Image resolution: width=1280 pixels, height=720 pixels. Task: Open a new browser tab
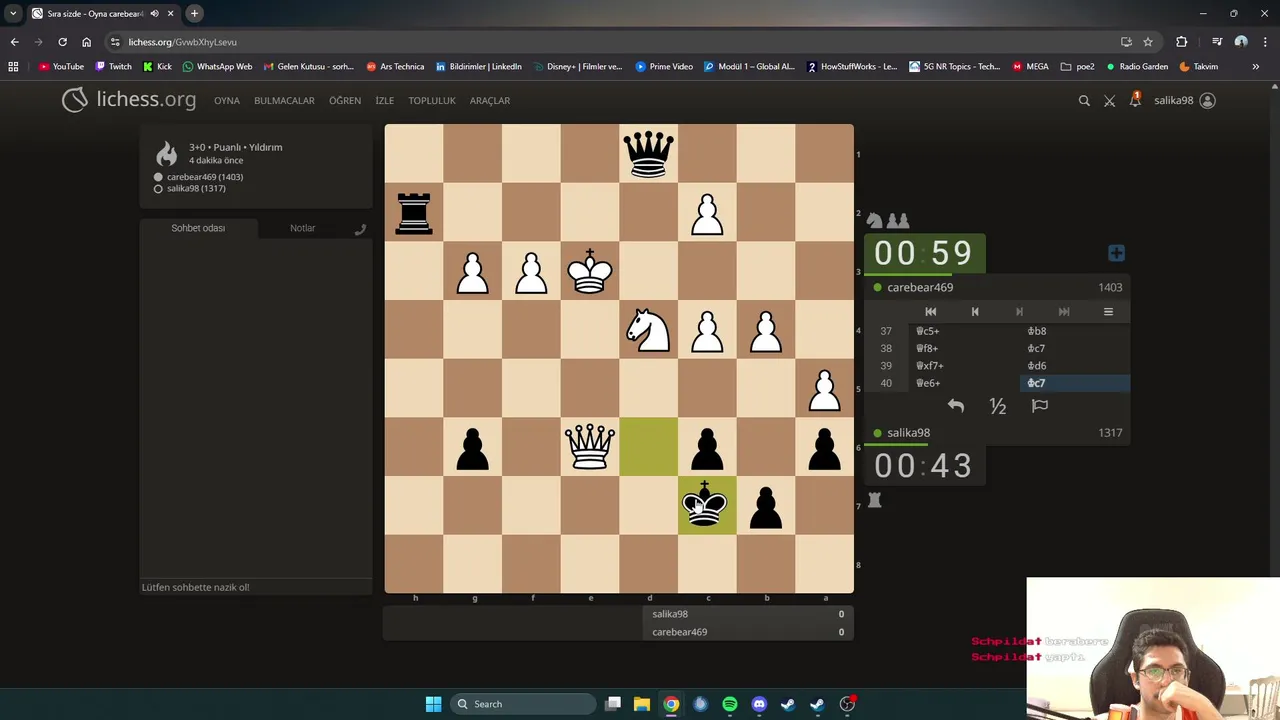pos(194,13)
